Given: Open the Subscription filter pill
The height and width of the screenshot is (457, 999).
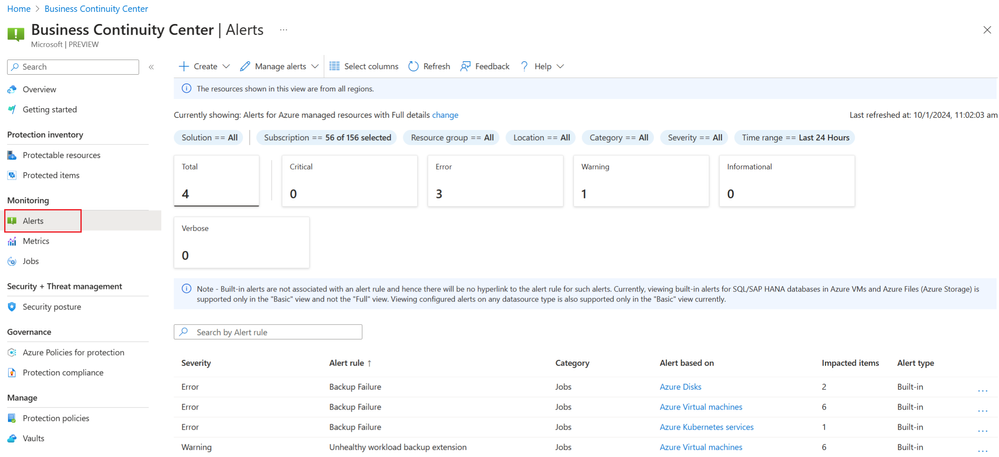Looking at the screenshot, I should tap(327, 138).
